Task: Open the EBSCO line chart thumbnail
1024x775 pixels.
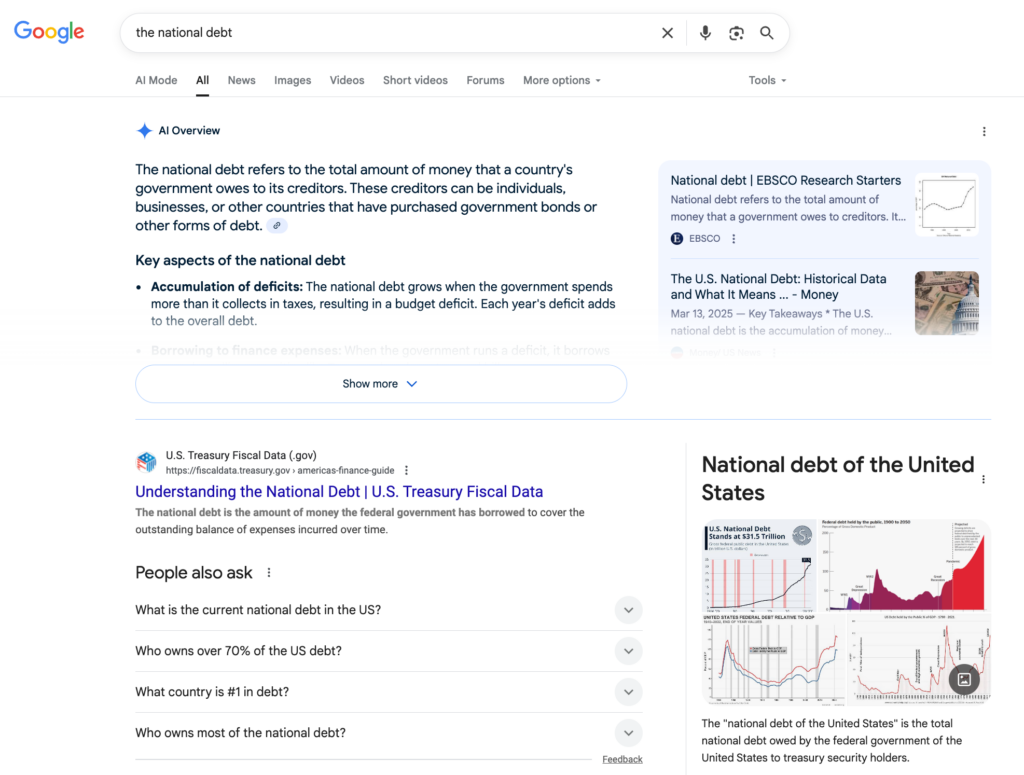Action: click(947, 204)
